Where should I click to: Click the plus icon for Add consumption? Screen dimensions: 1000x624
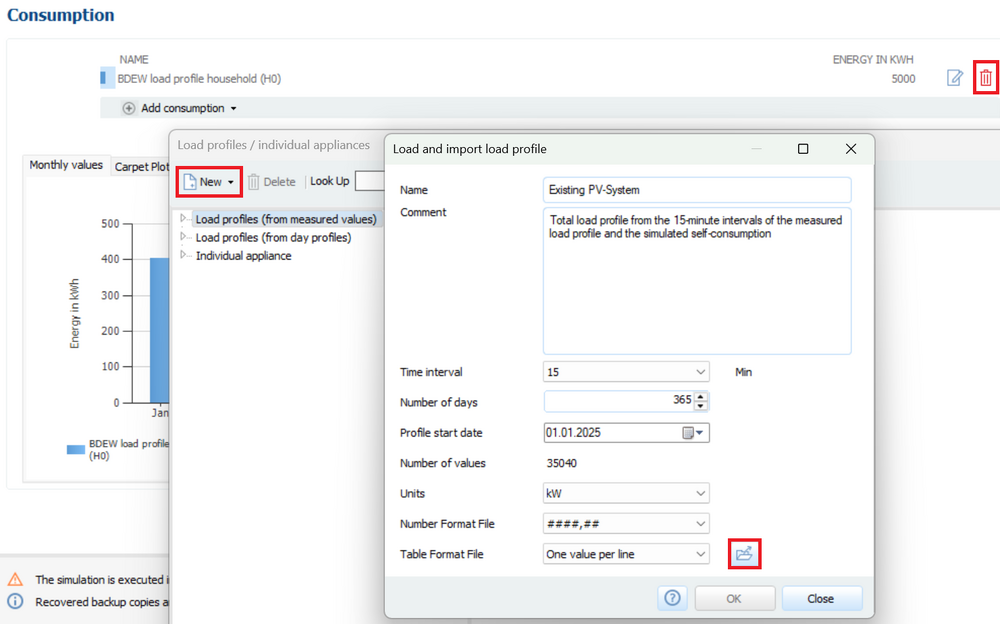coord(129,108)
